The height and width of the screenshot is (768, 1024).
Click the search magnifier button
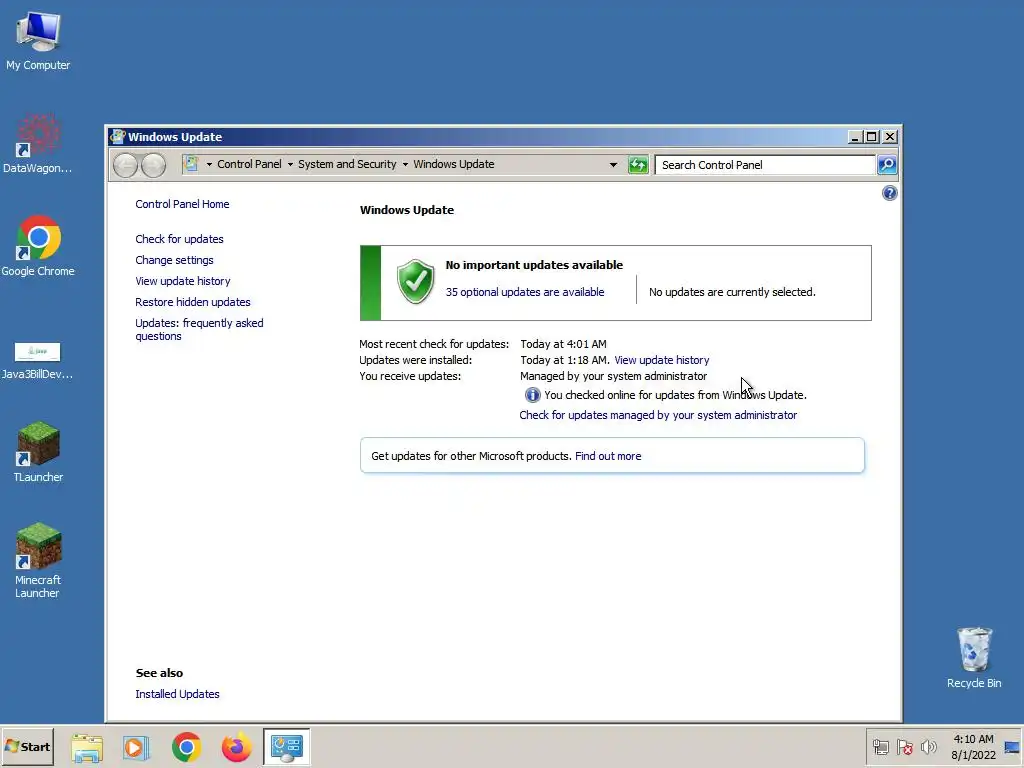click(x=887, y=165)
